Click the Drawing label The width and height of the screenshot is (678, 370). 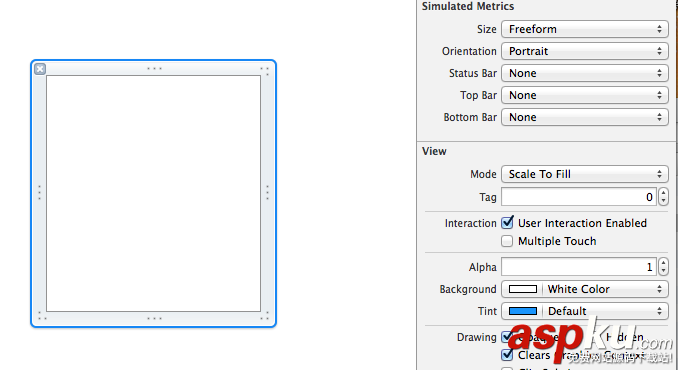coord(477,337)
